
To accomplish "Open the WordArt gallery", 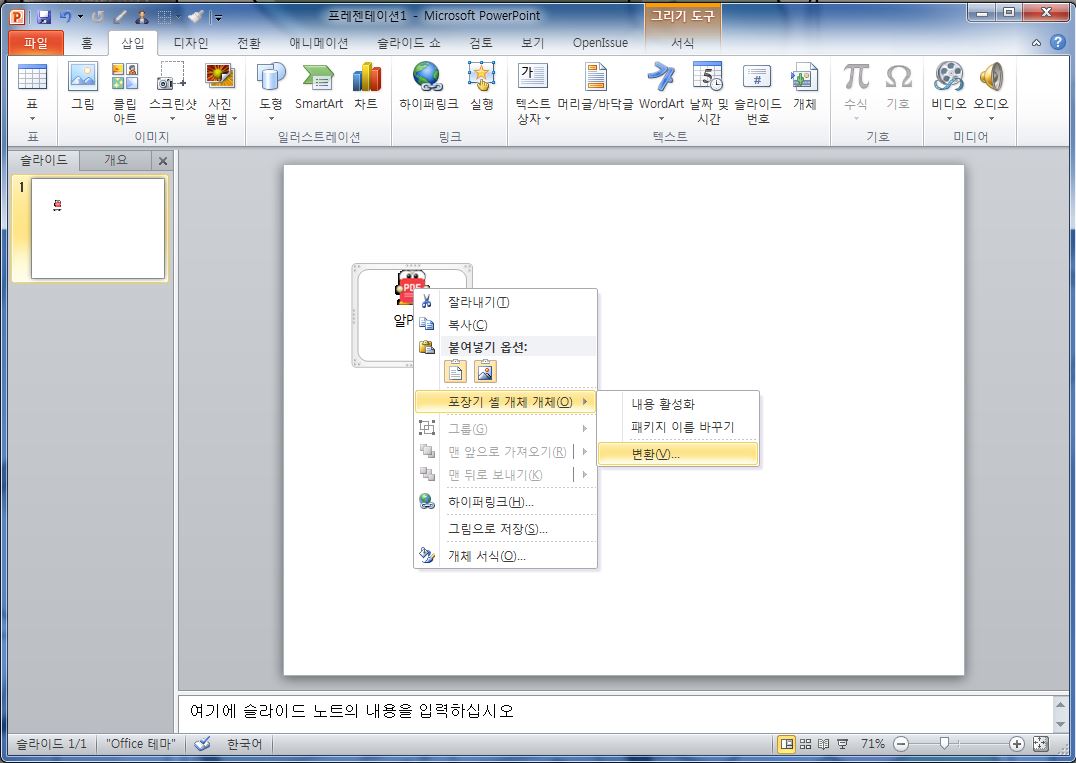I will (661, 91).
